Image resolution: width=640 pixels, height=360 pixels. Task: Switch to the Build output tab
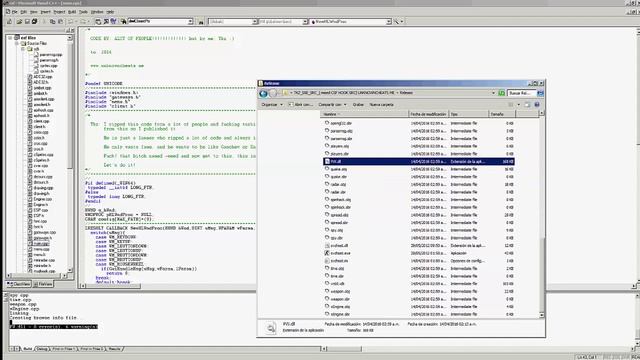[x=27, y=349]
